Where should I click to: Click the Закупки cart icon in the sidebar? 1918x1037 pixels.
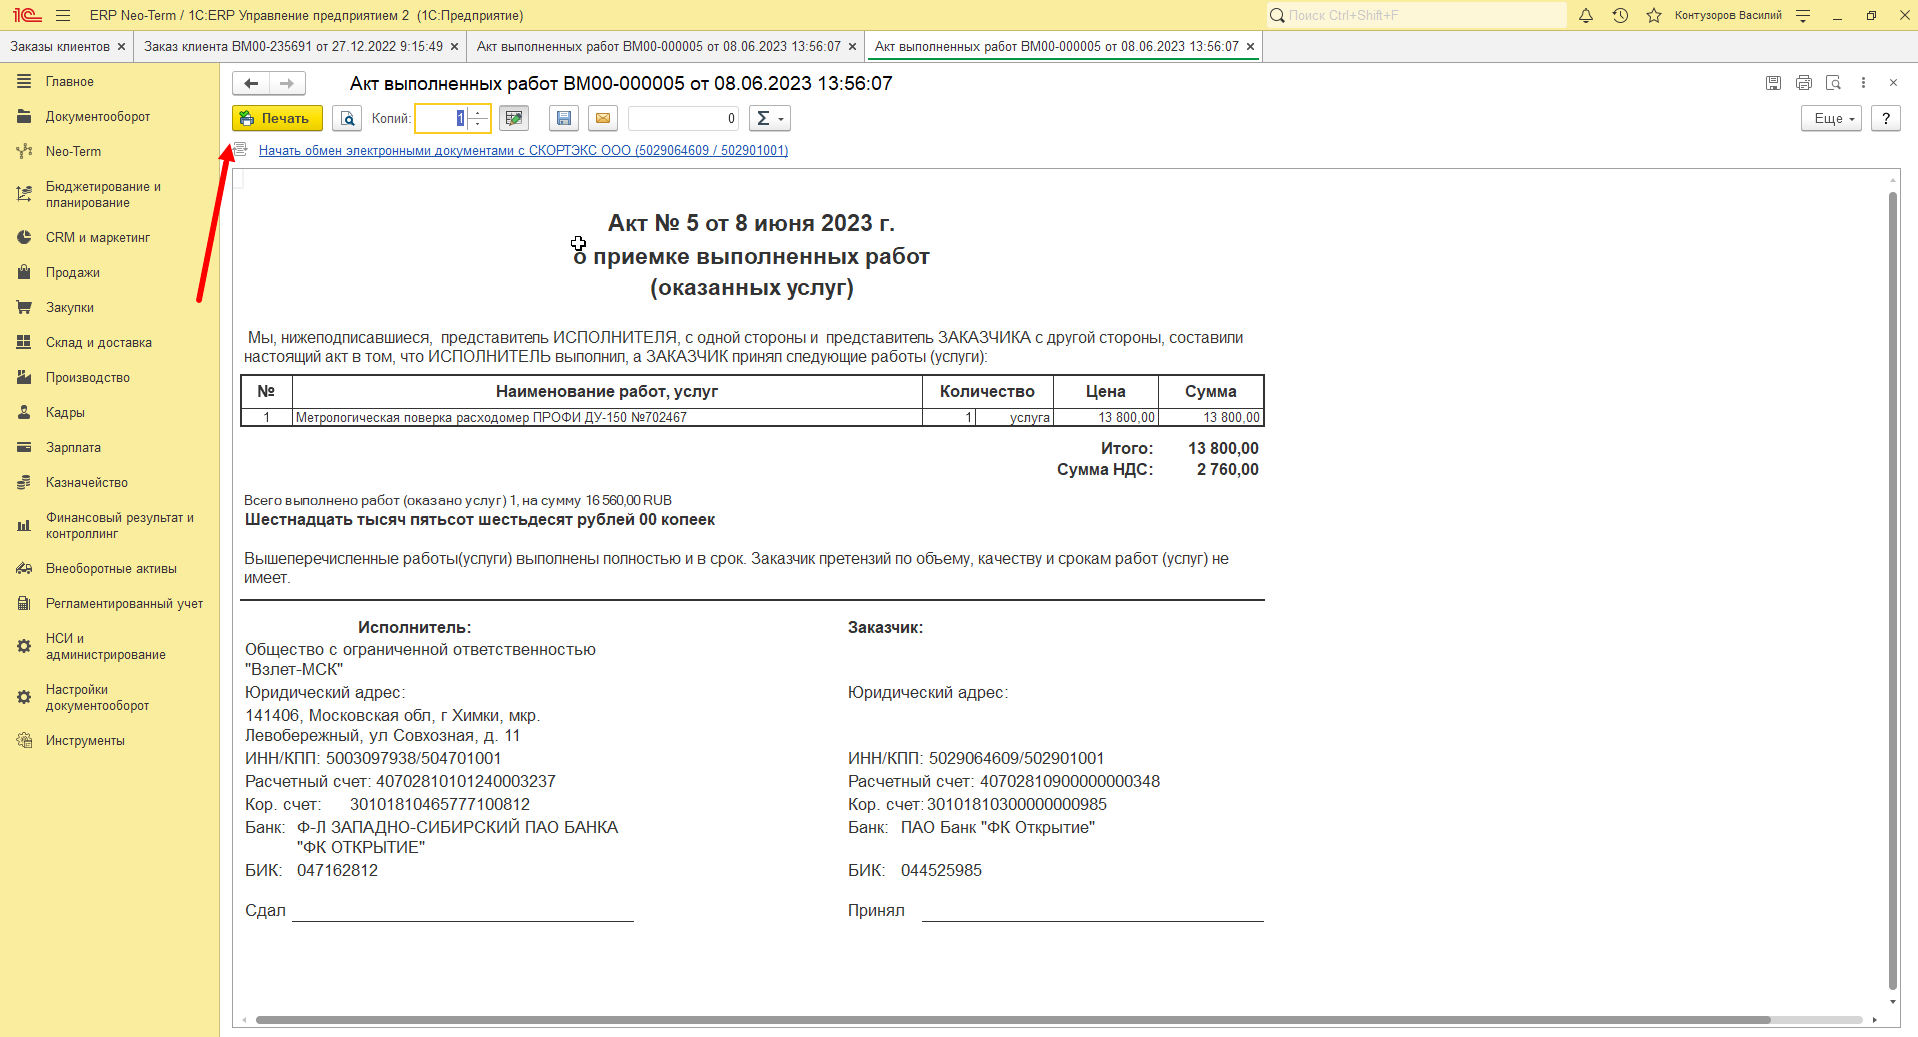pyautogui.click(x=24, y=307)
